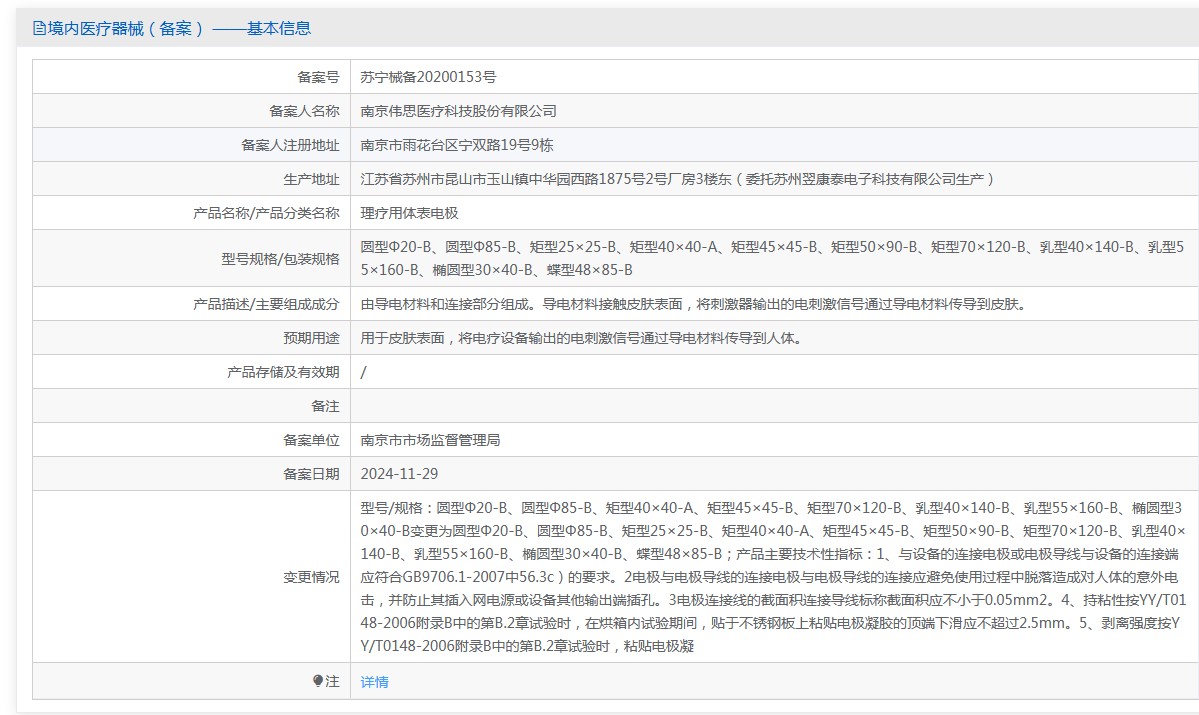This screenshot has height=715, width=1199.
Task: Select the 备案人名称 label
Action: coord(304,111)
